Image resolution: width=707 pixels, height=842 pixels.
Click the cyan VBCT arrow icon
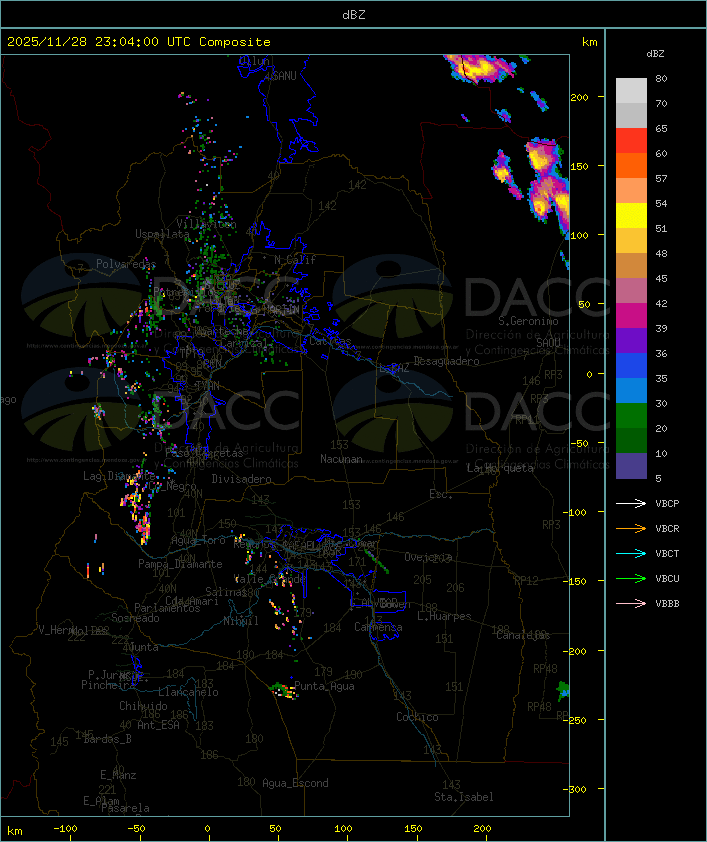coord(631,553)
